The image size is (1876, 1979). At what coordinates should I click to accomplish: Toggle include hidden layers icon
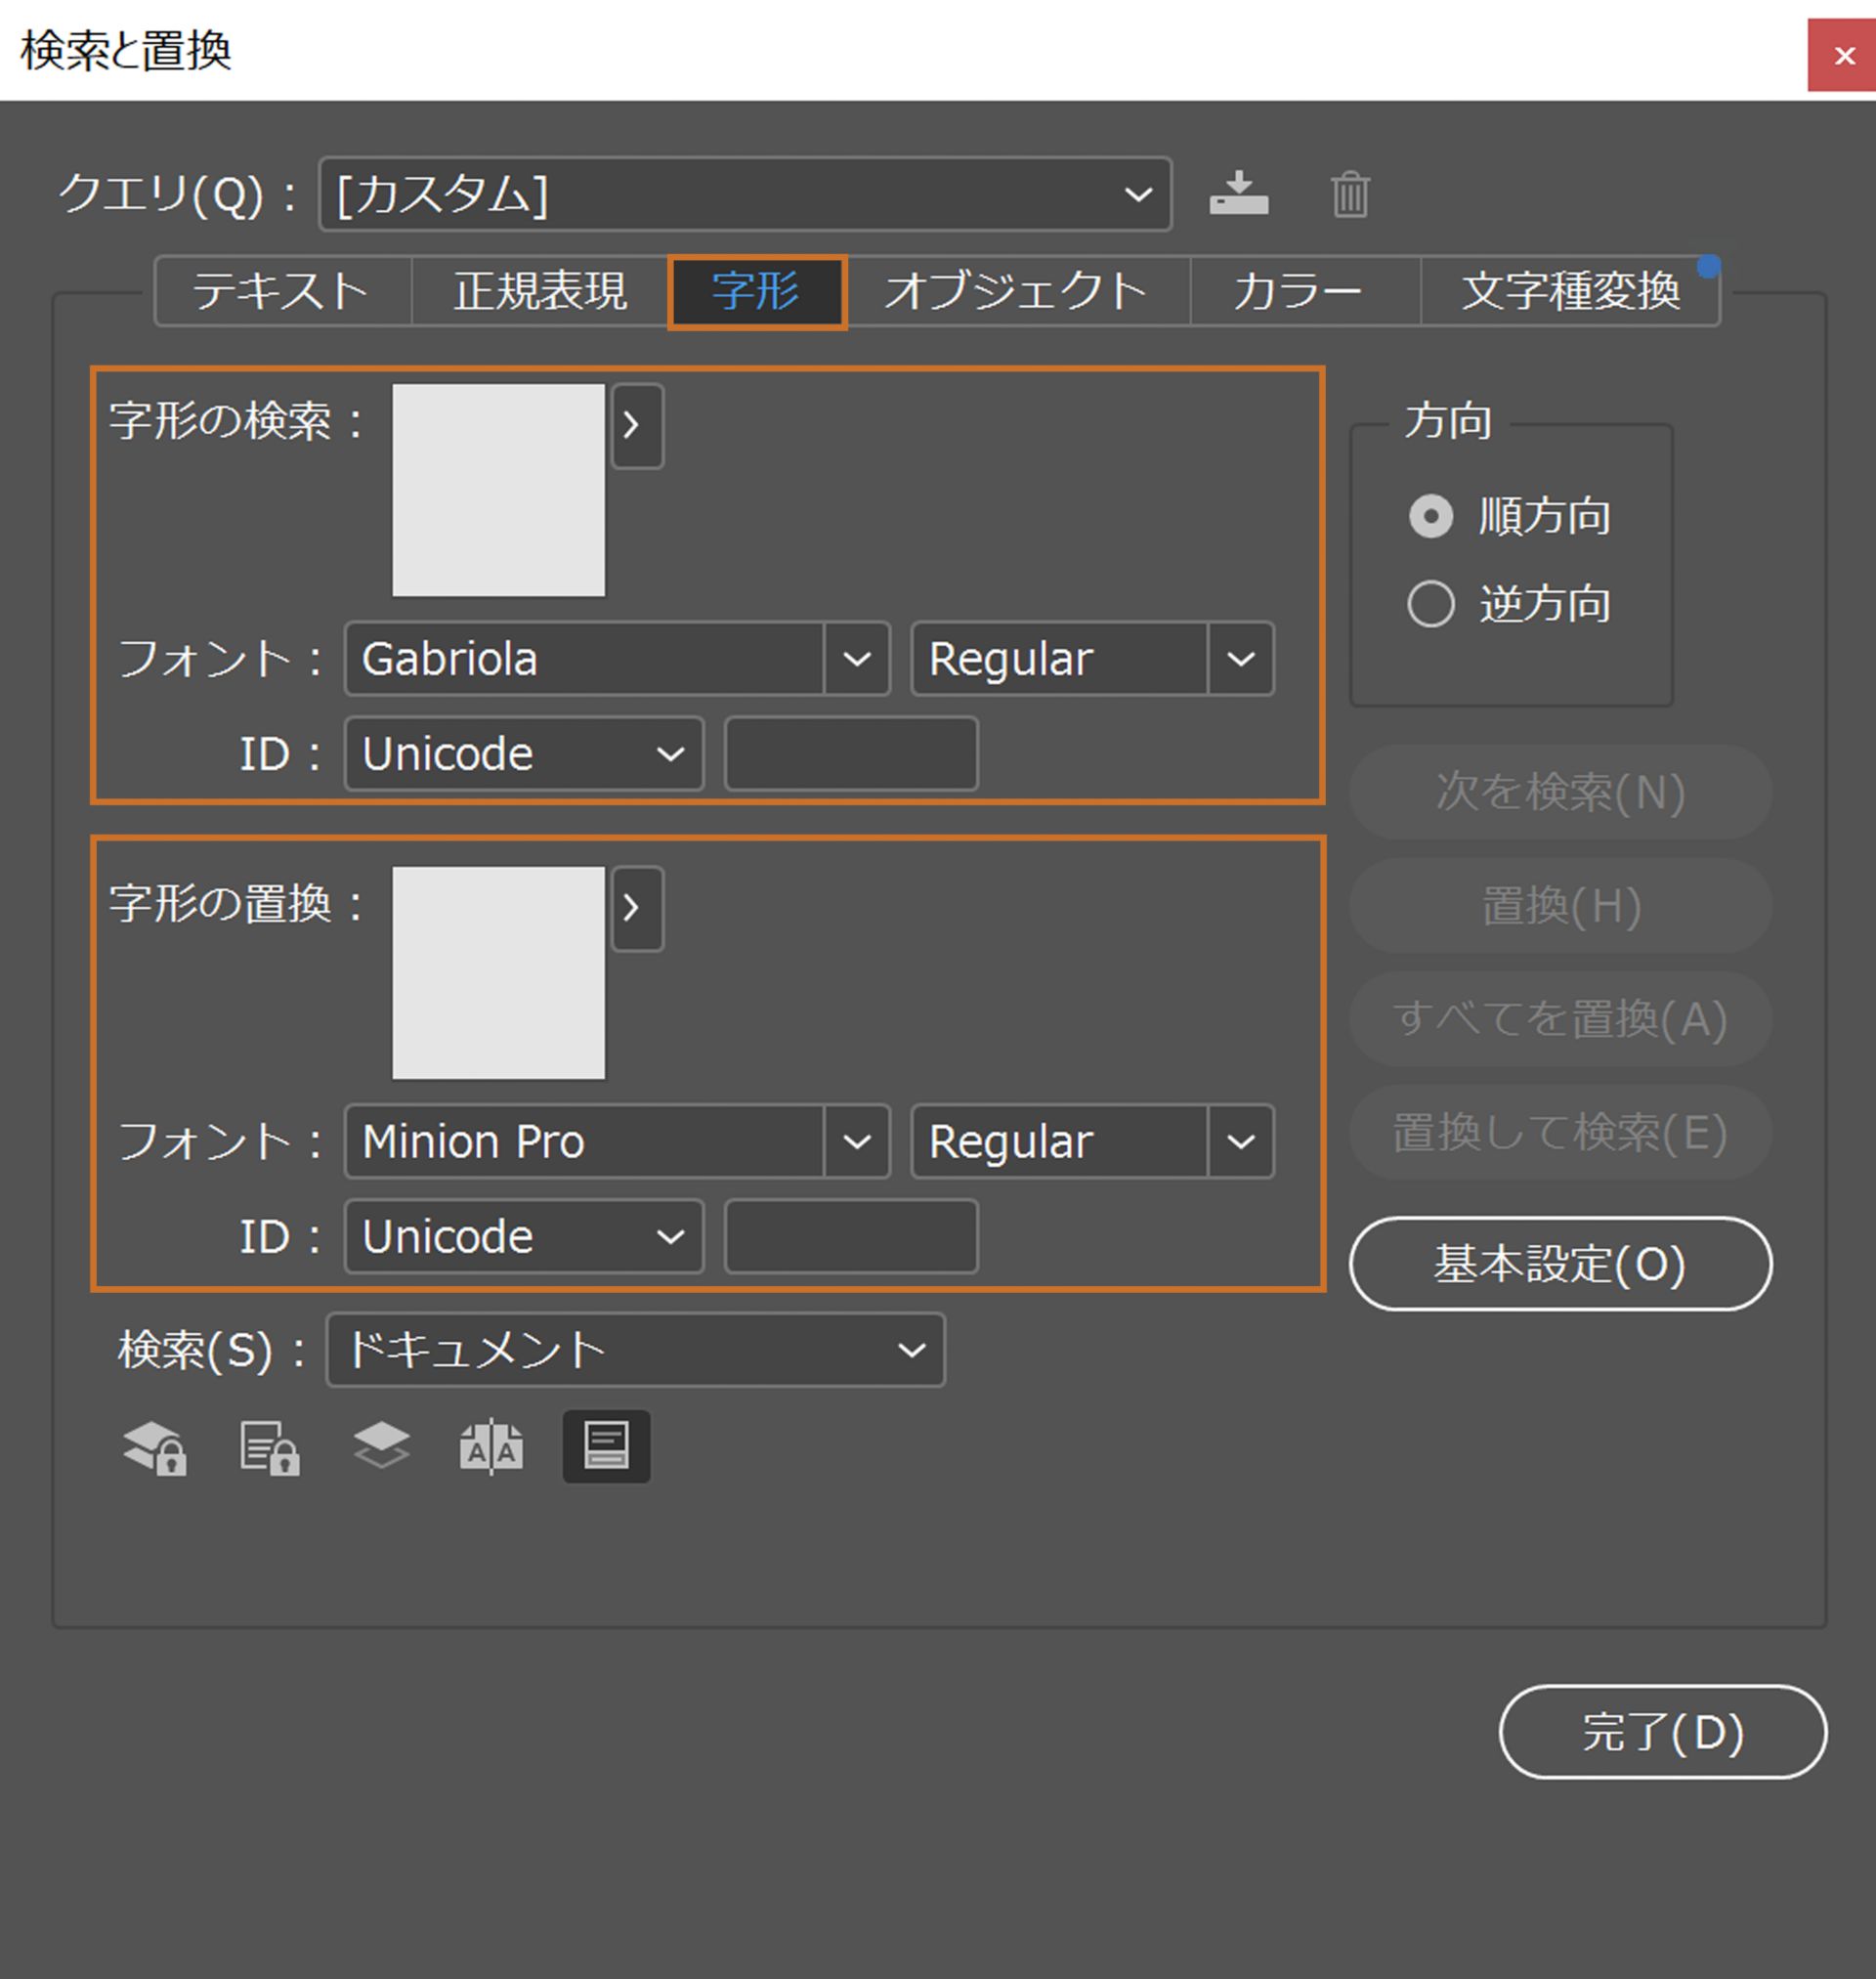point(381,1447)
